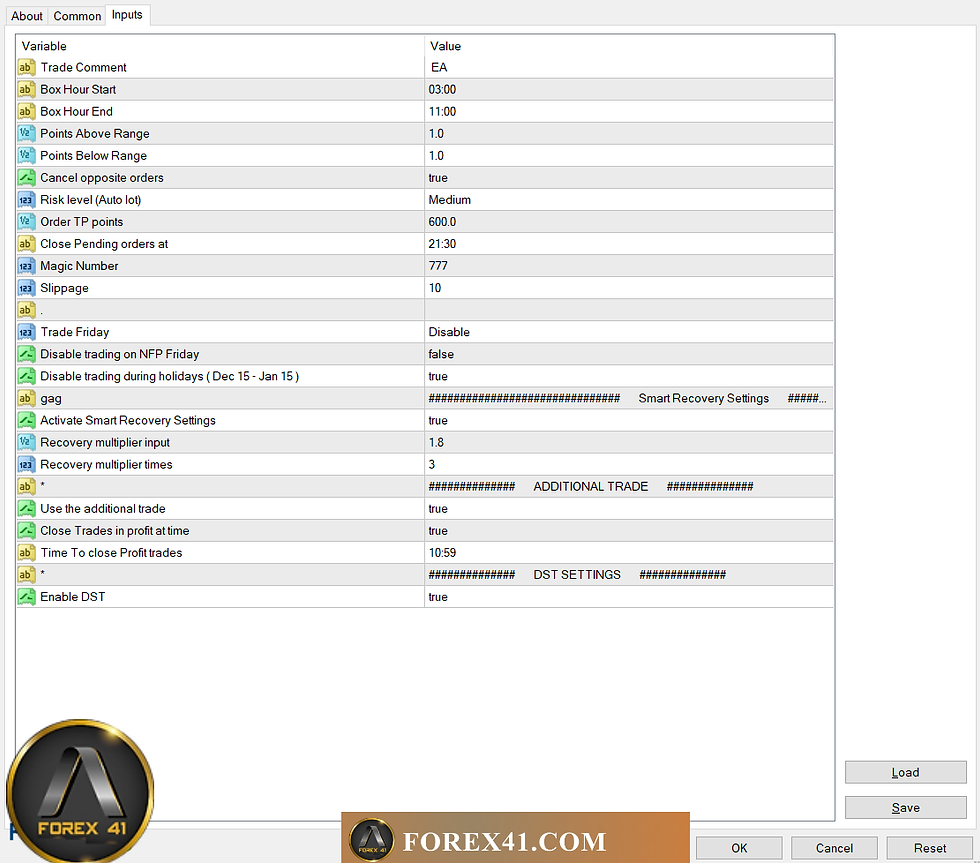This screenshot has width=980, height=863.
Task: Click the Points Above Range double icon
Action: [x=26, y=134]
